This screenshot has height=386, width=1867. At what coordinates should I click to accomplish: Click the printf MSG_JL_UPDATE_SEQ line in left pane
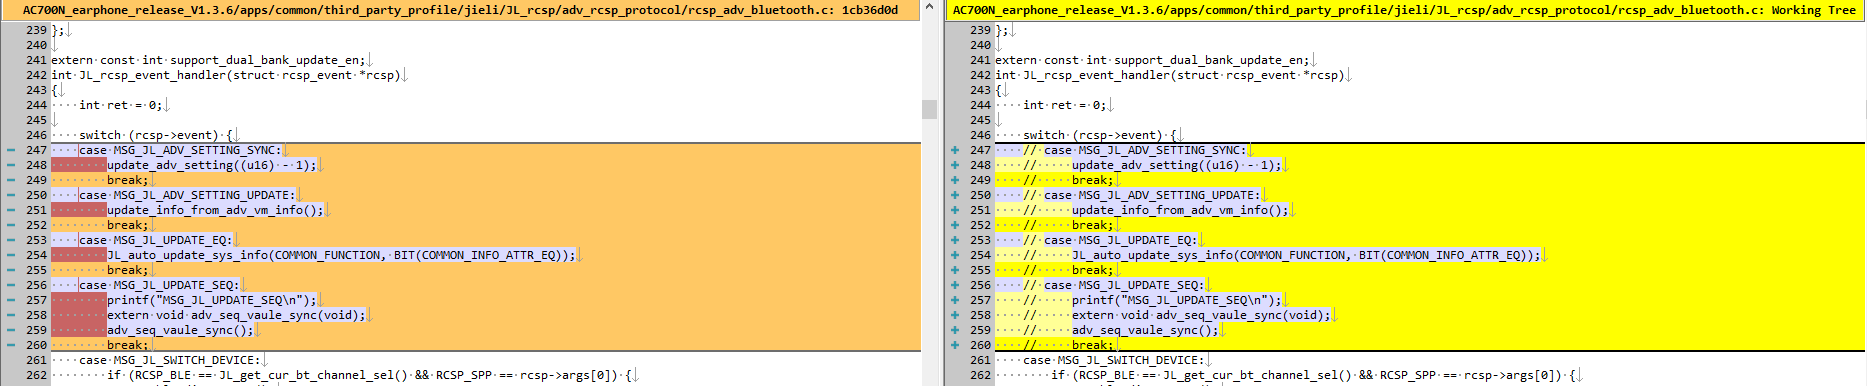pyautogui.click(x=212, y=300)
